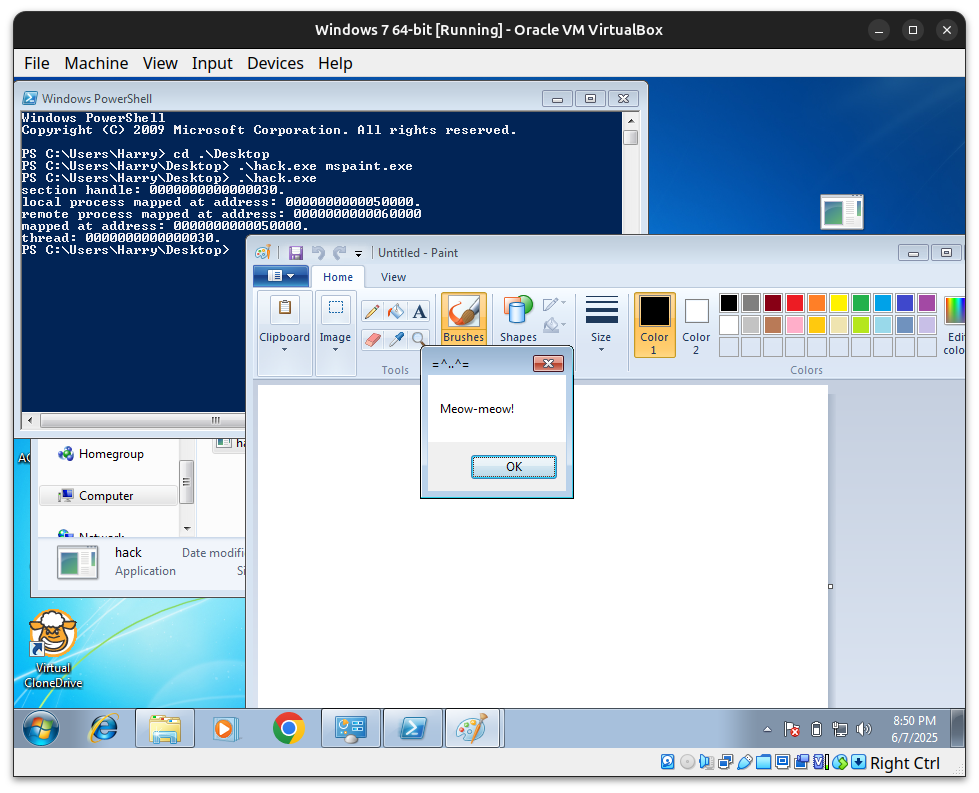The image size is (979, 793).
Task: Select Color 2 button
Action: [x=696, y=325]
